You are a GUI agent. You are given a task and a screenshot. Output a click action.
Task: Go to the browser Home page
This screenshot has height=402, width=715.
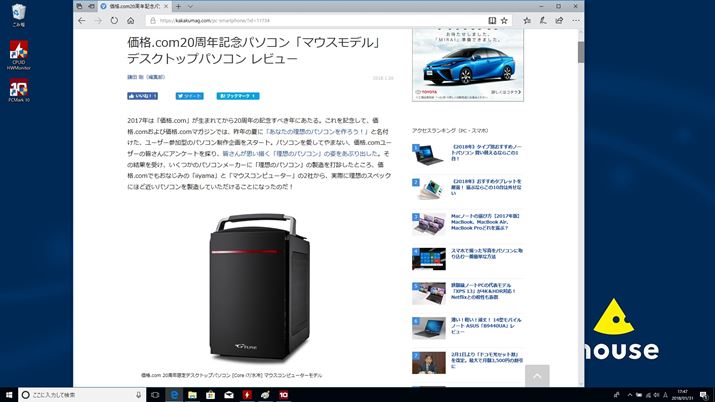pyautogui.click(x=131, y=20)
